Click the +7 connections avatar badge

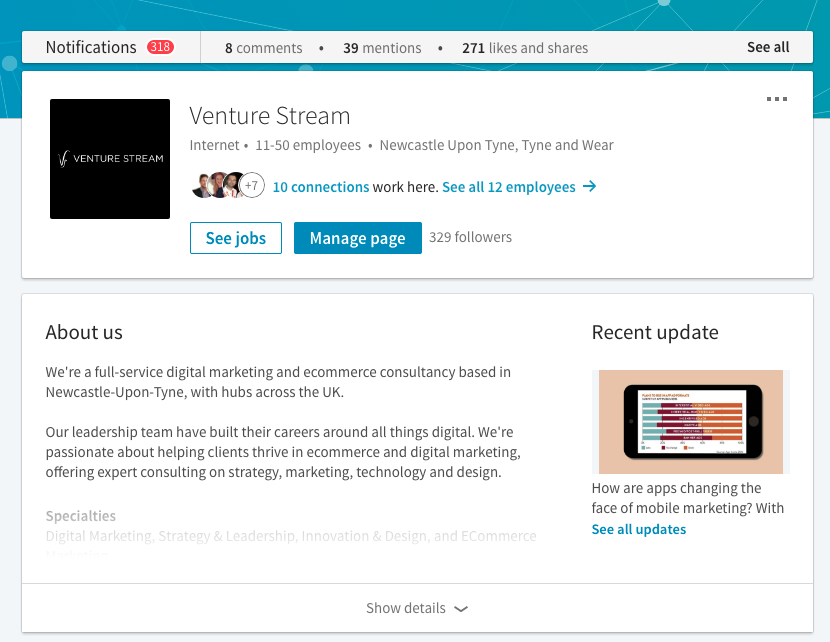point(251,186)
